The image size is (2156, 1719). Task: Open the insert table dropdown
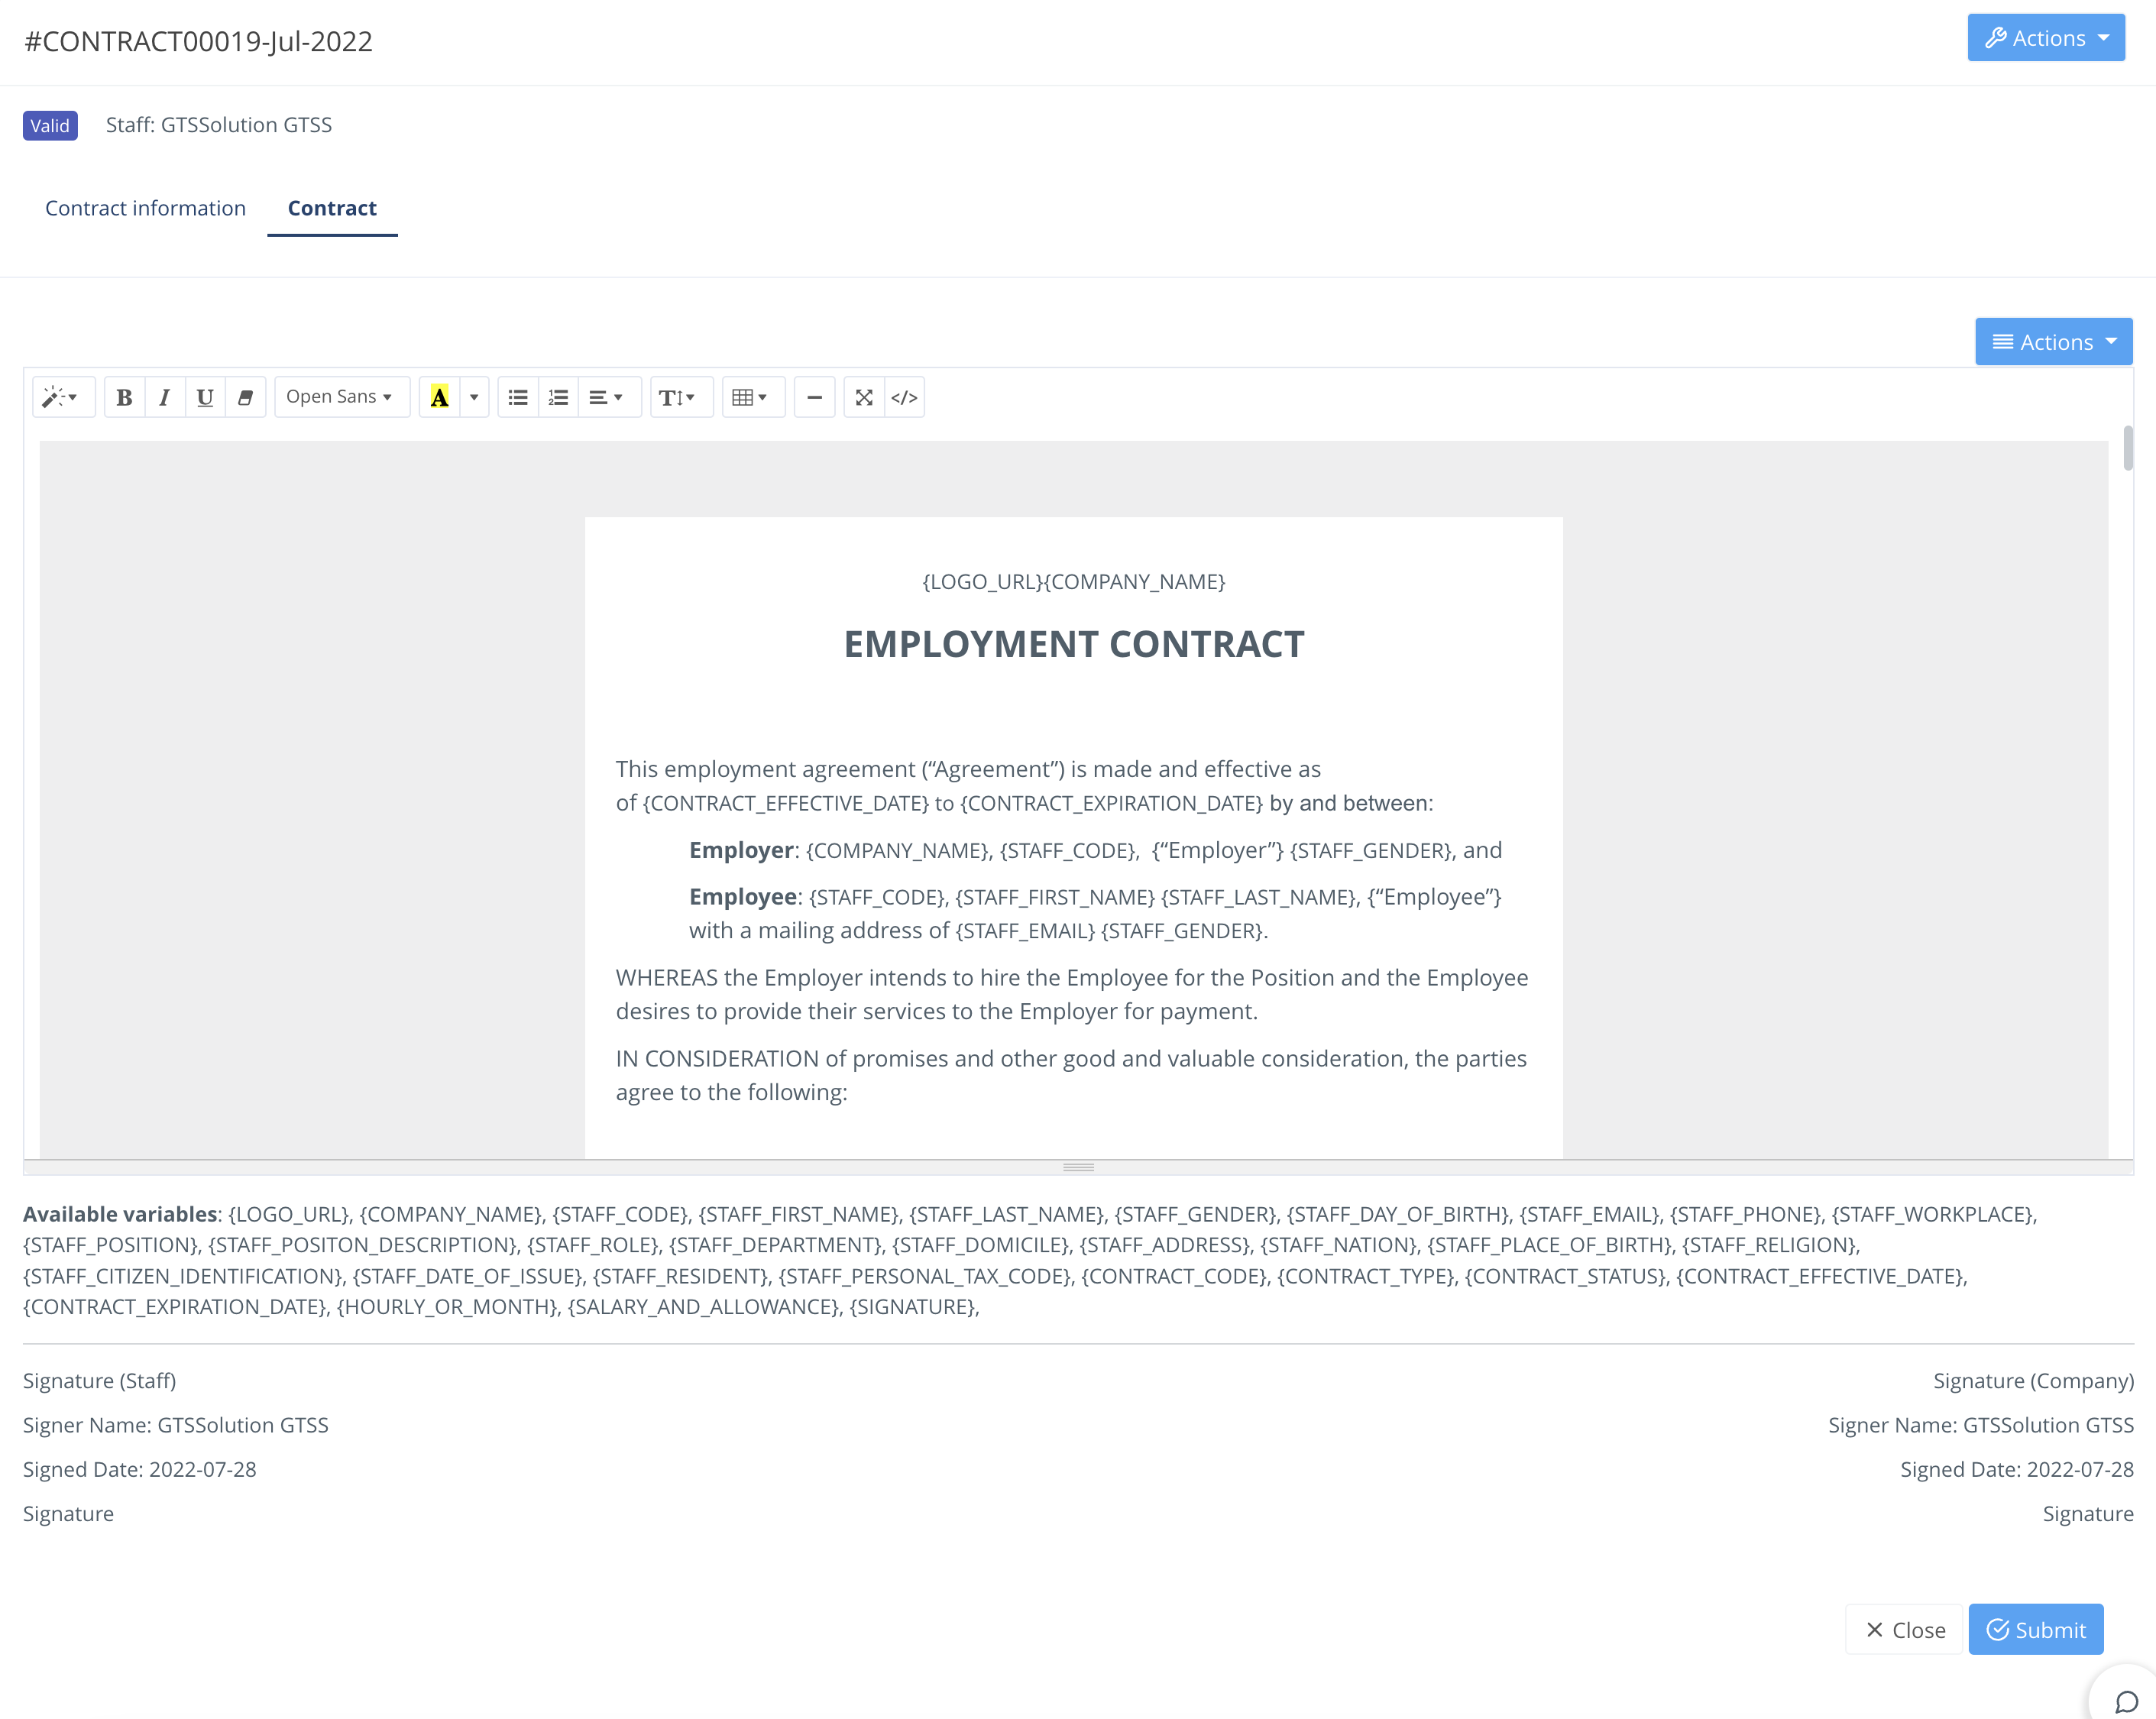click(750, 397)
